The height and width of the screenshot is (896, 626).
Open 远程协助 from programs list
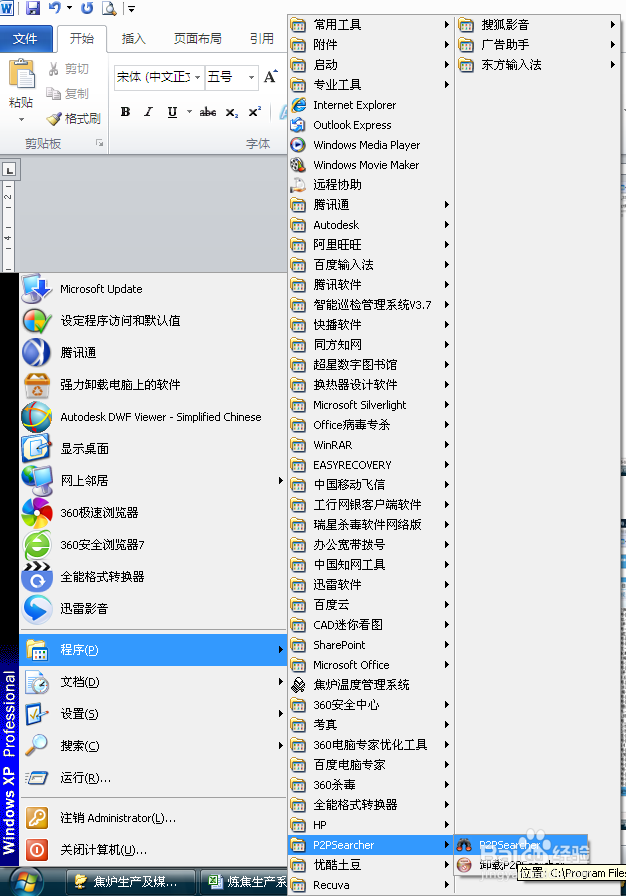pyautogui.click(x=371, y=185)
